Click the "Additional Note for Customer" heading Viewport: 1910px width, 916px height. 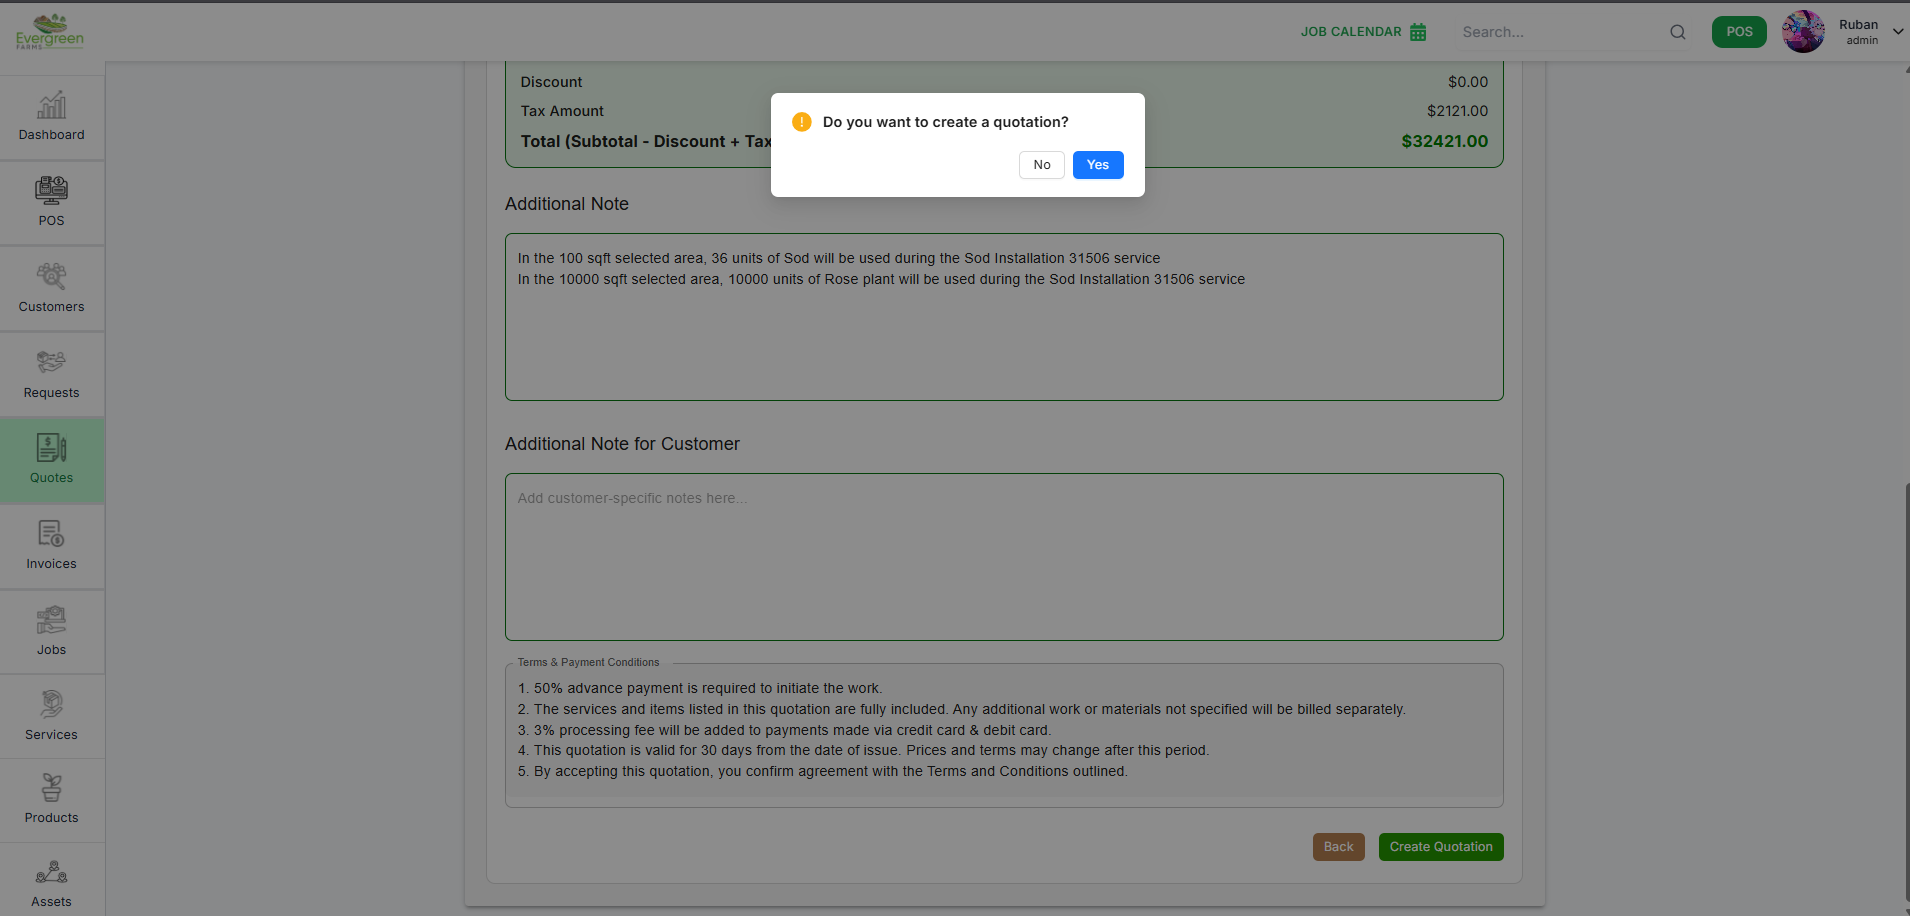(622, 444)
